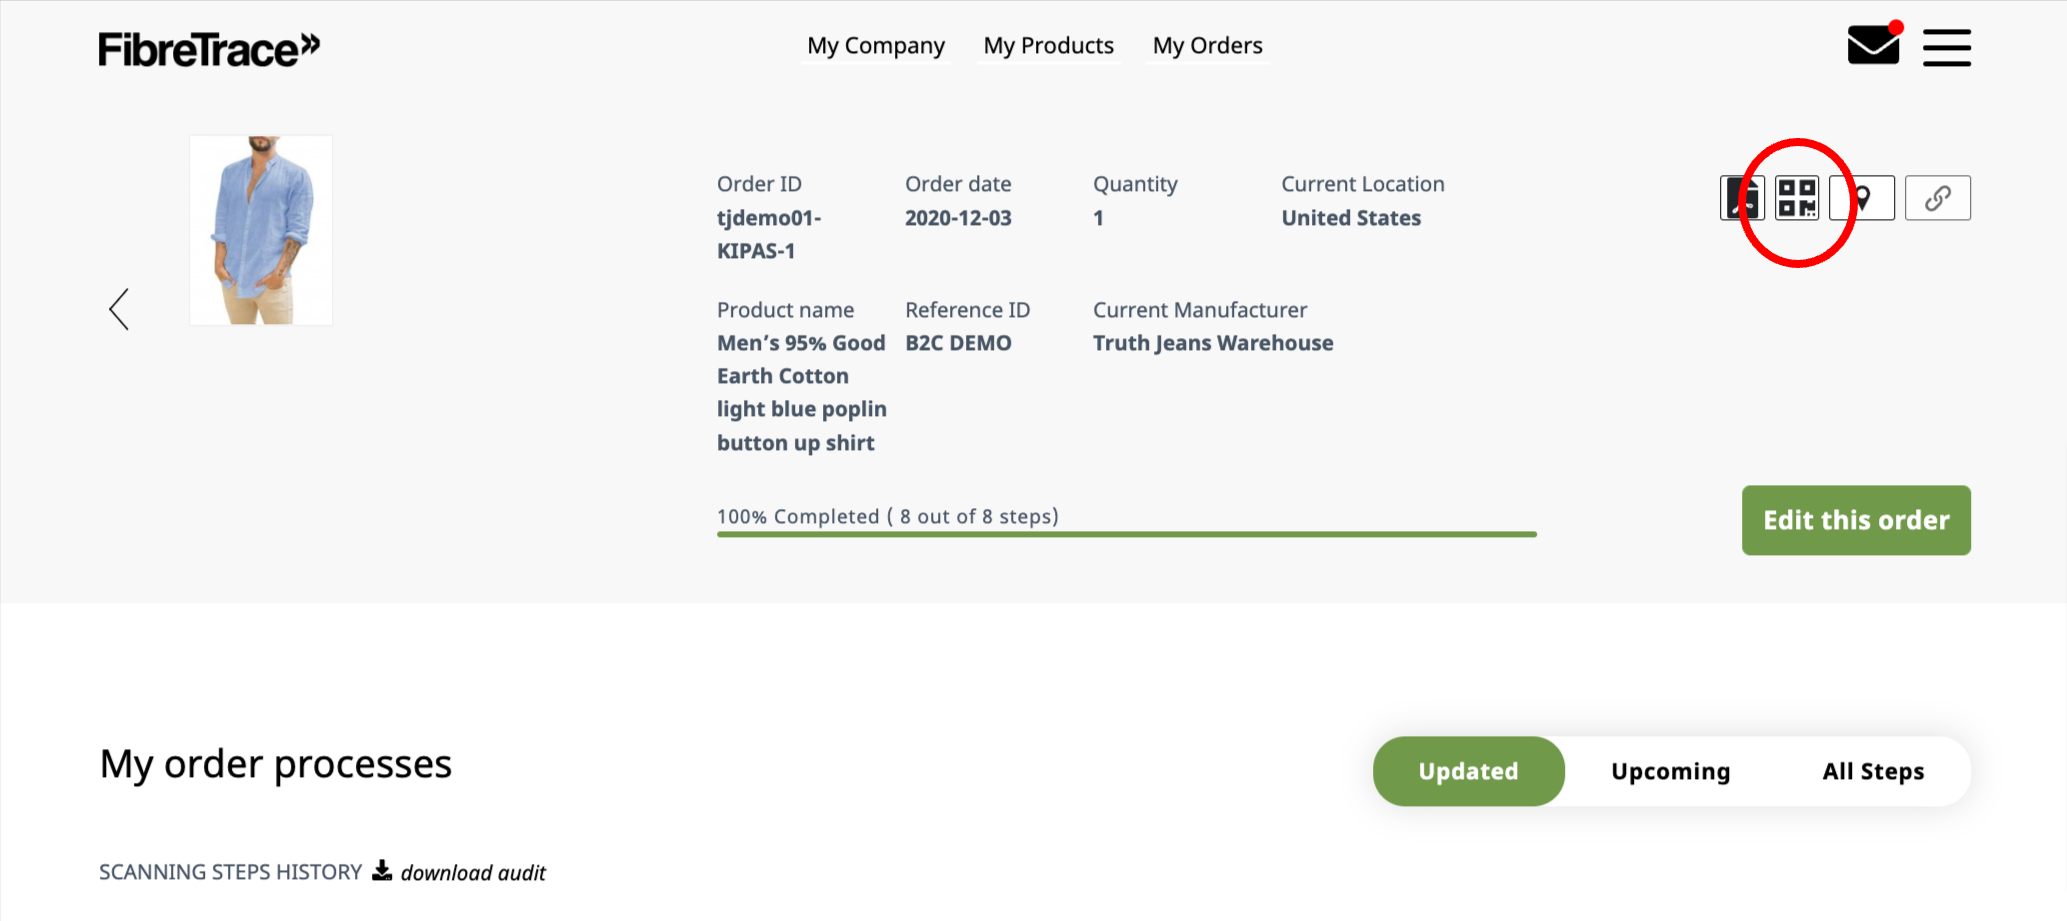The height and width of the screenshot is (921, 2067).
Task: Switch to the Upcoming steps view
Action: pos(1670,770)
